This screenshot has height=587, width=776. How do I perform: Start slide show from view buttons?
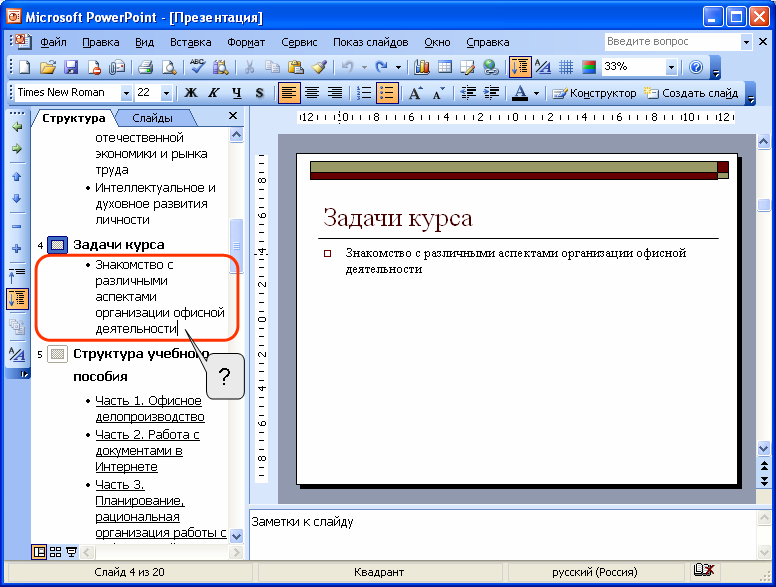point(71,552)
